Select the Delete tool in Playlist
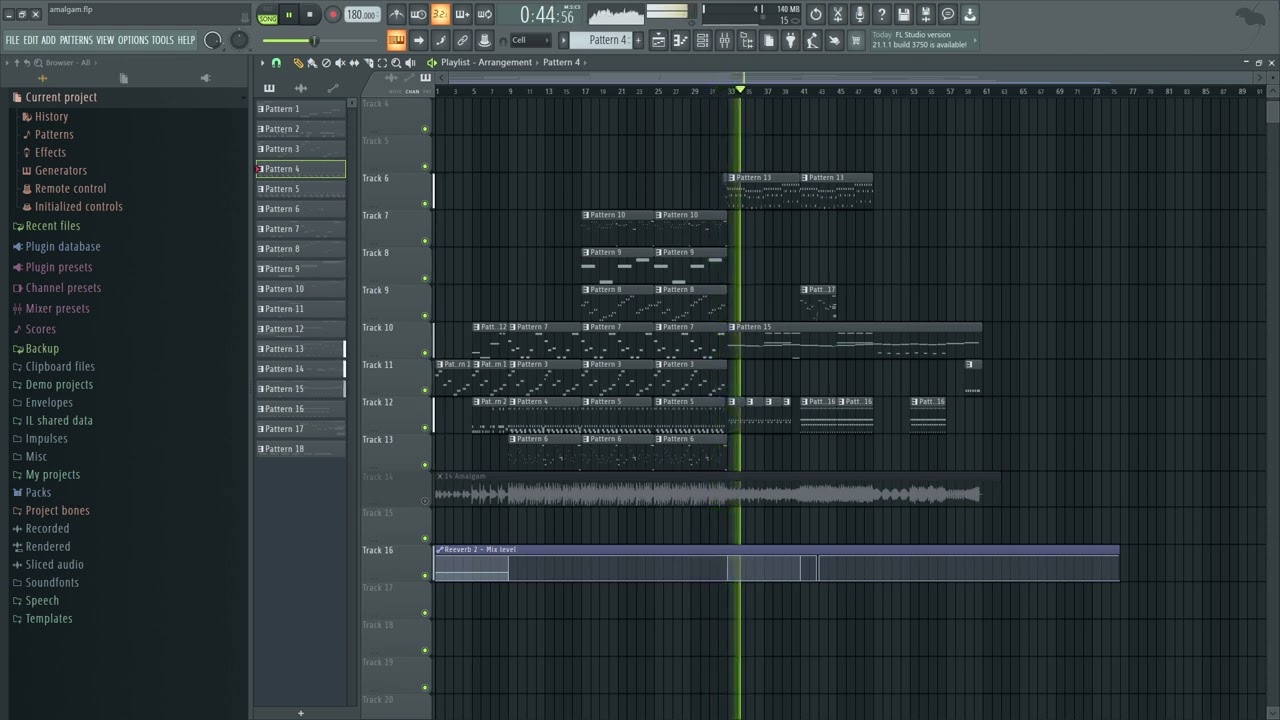The image size is (1280, 720). [x=326, y=62]
